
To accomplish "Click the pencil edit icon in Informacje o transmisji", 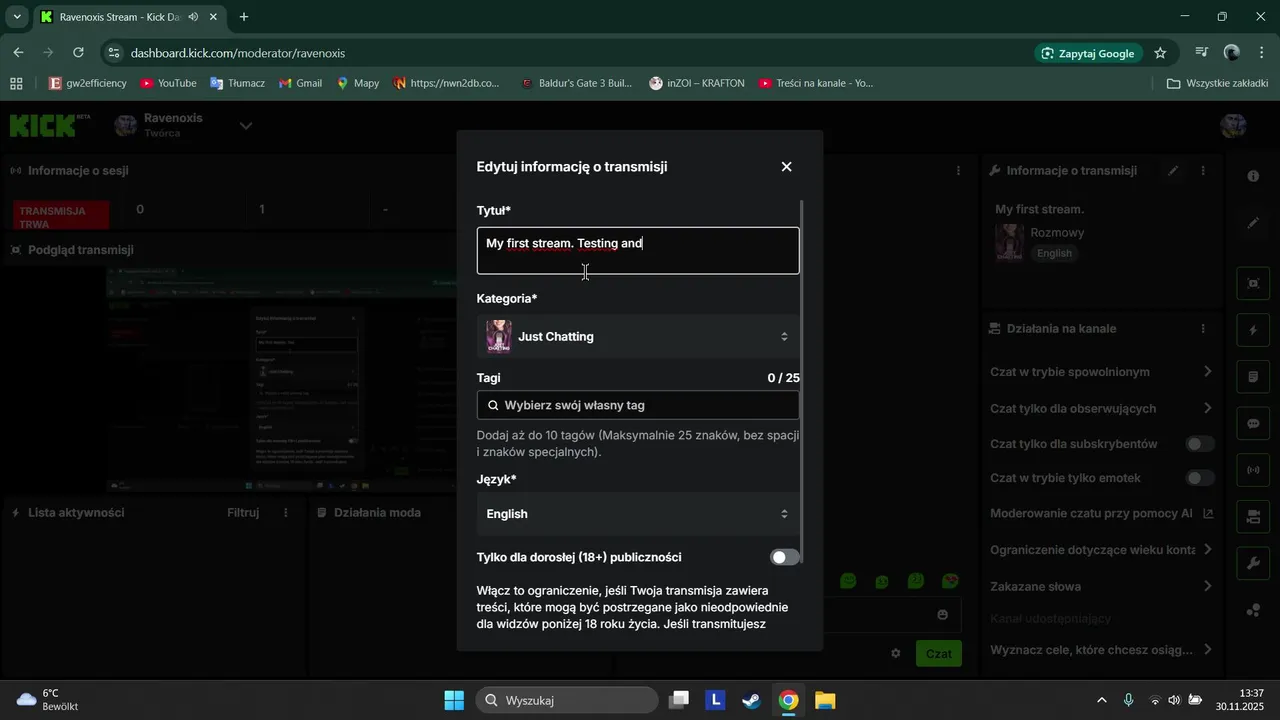I will 1173,171.
